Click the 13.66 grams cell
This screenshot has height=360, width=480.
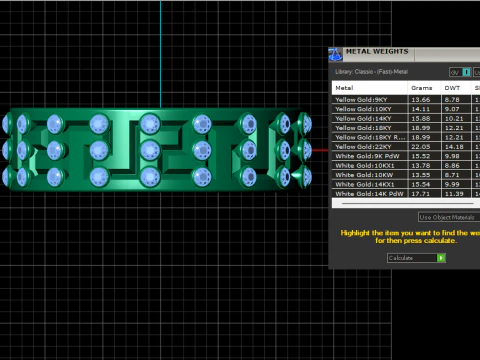point(424,100)
